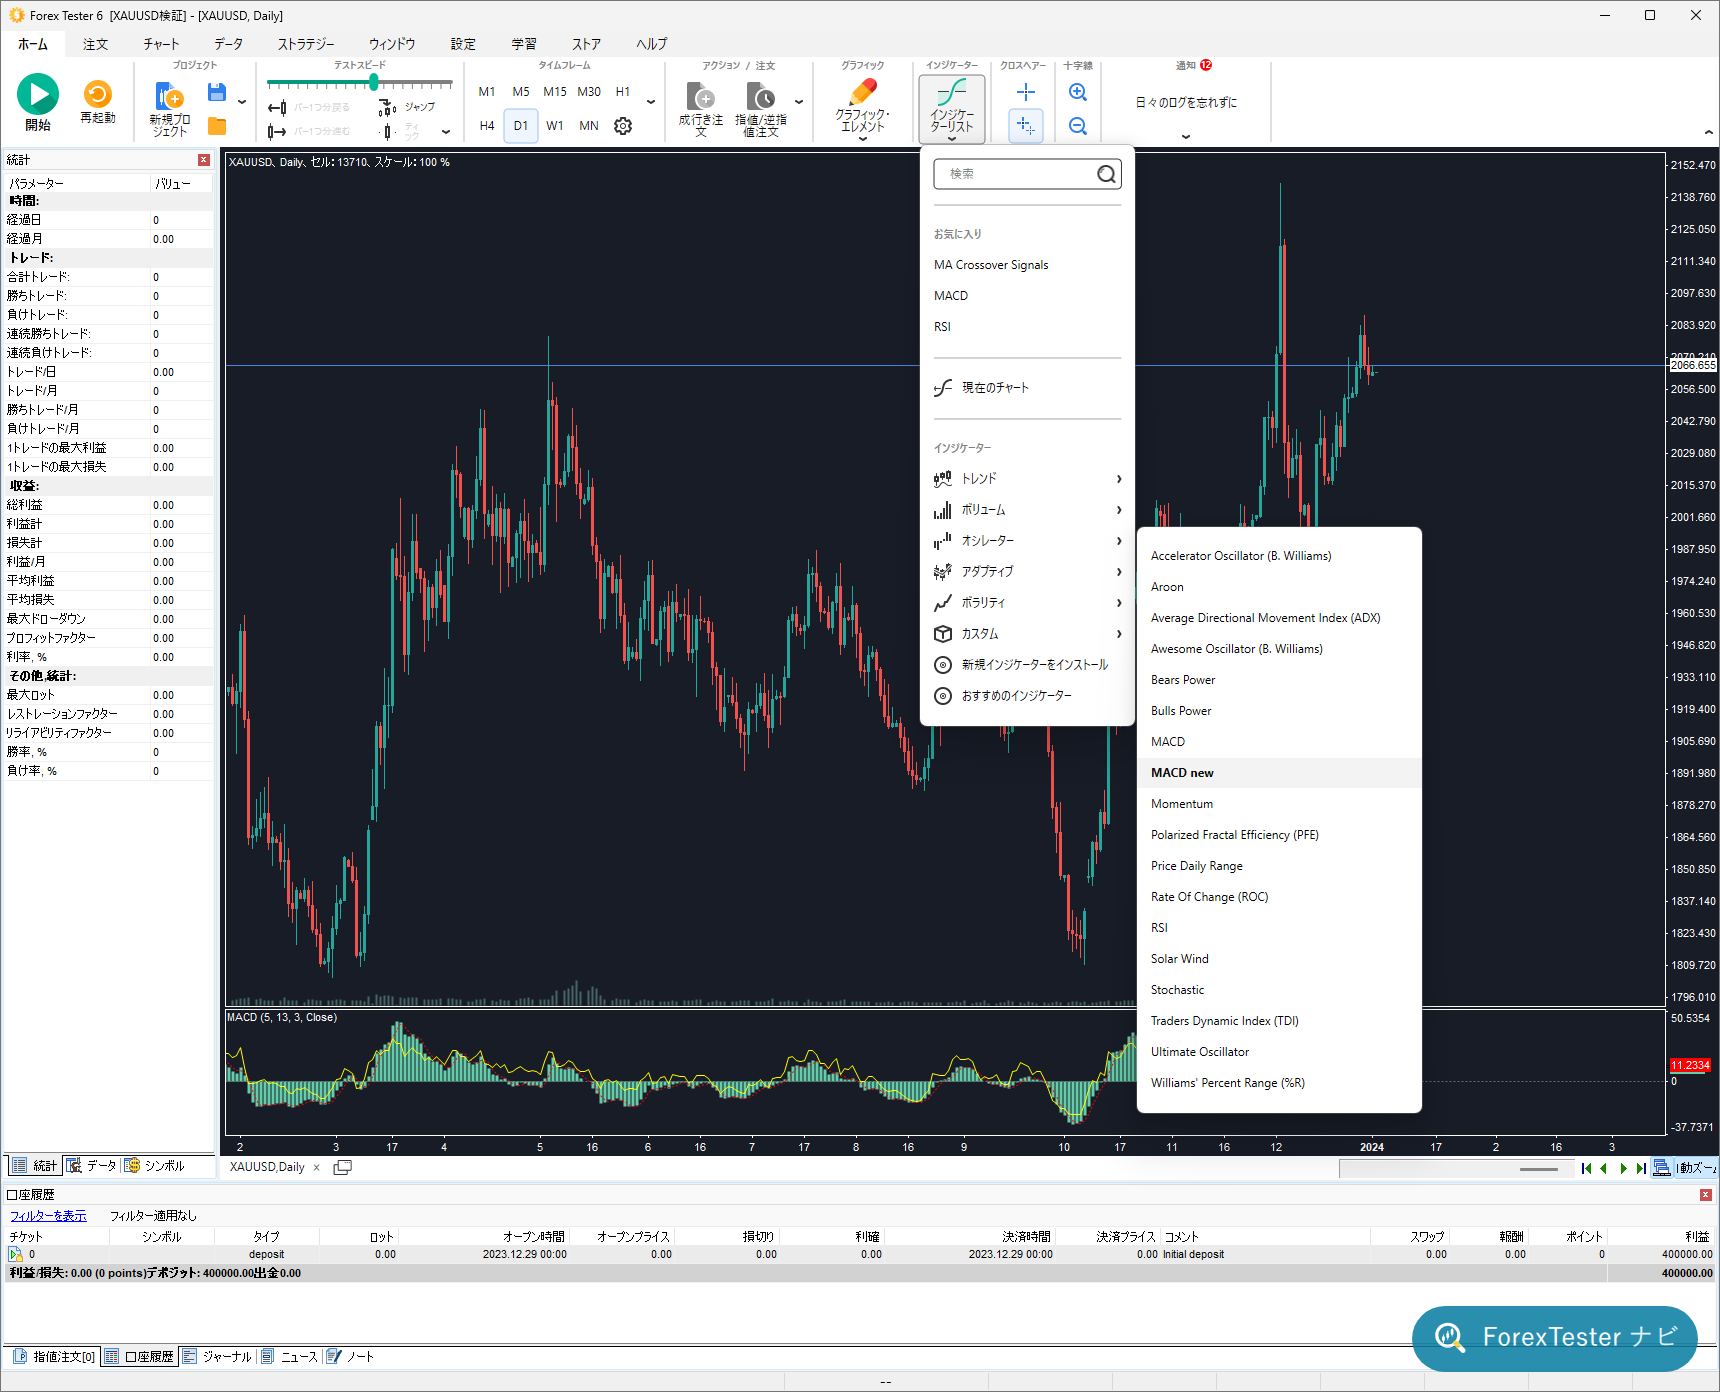
Task: Click the フィルターを表示 show filter link
Action: [x=48, y=1216]
